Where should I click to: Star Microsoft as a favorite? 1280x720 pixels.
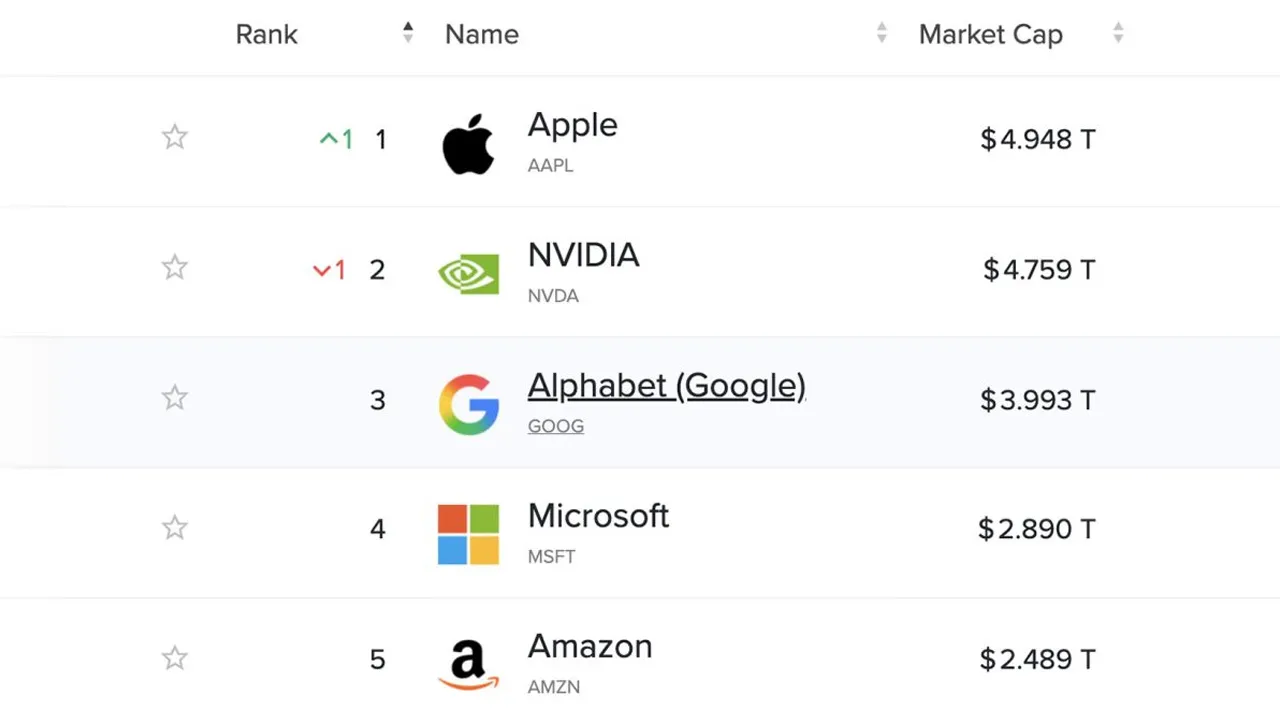(175, 527)
